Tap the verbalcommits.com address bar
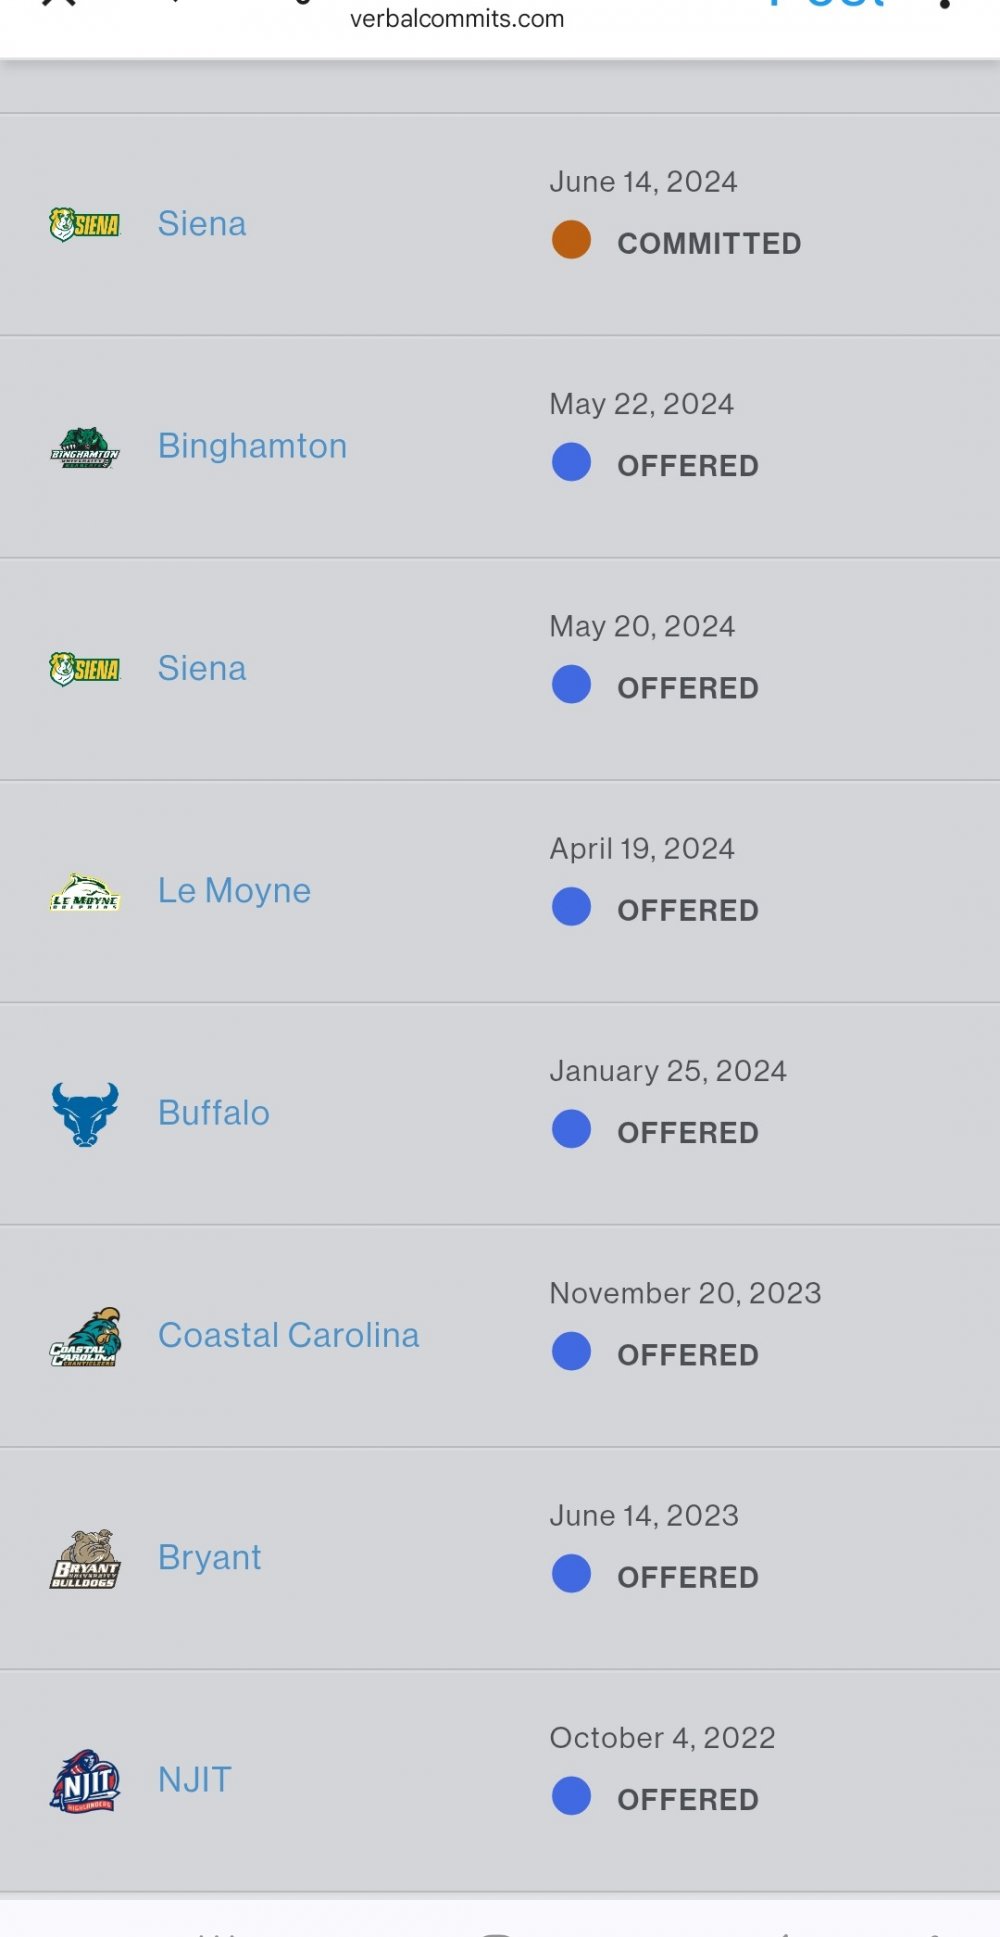The width and height of the screenshot is (1000, 1937). click(457, 18)
